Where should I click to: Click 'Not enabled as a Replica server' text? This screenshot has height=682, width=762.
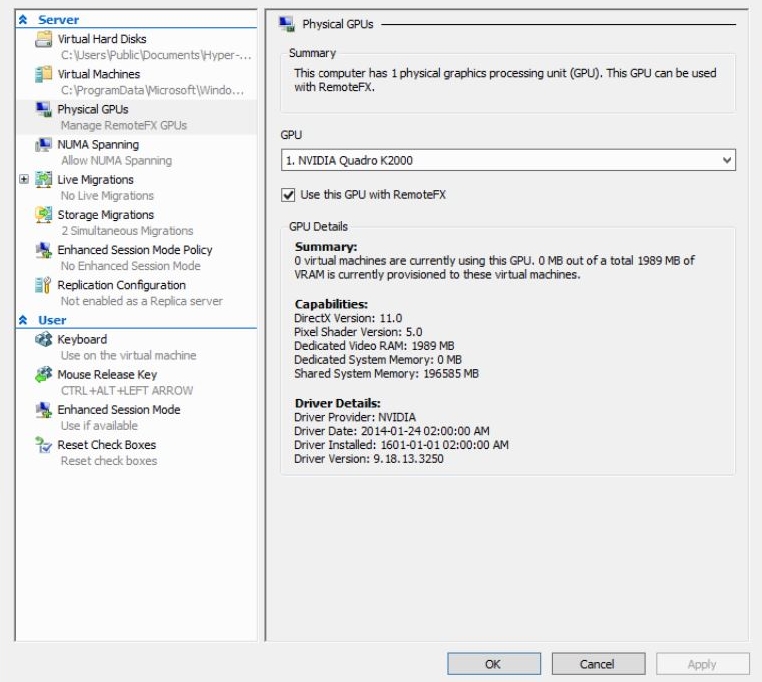(x=142, y=301)
